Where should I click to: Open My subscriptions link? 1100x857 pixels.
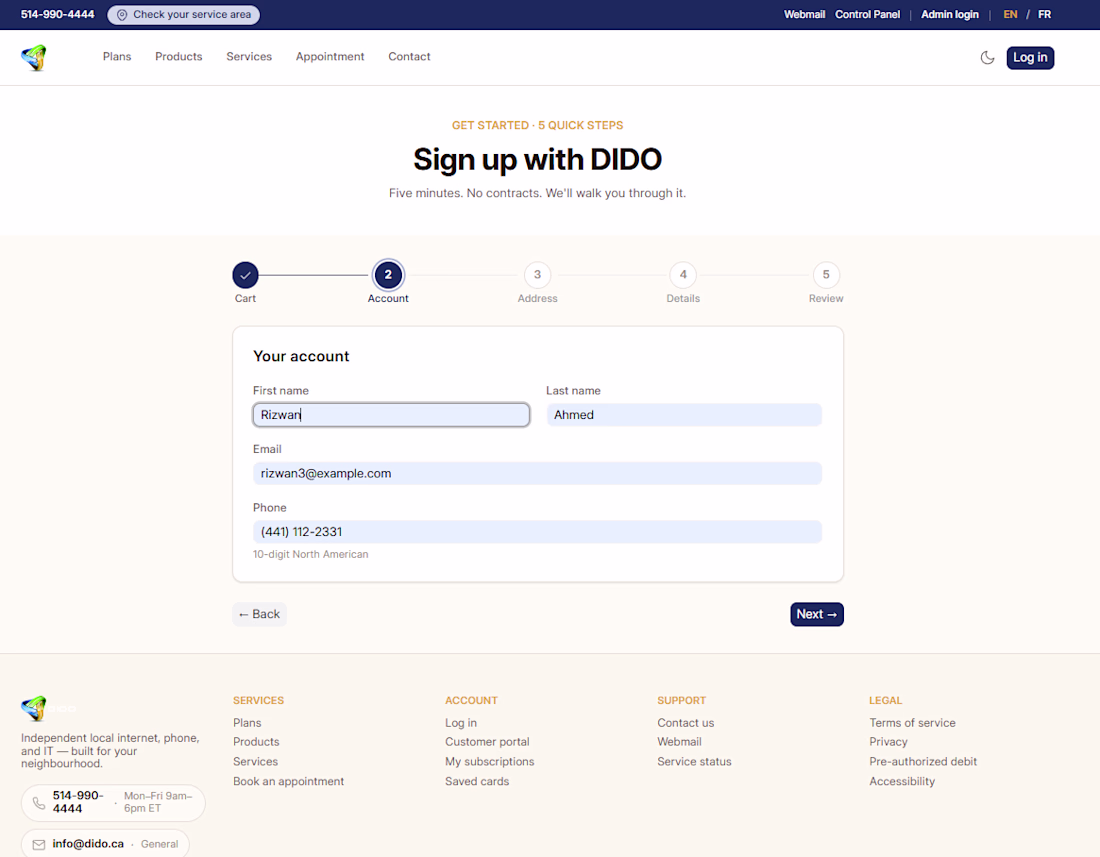pyautogui.click(x=490, y=762)
